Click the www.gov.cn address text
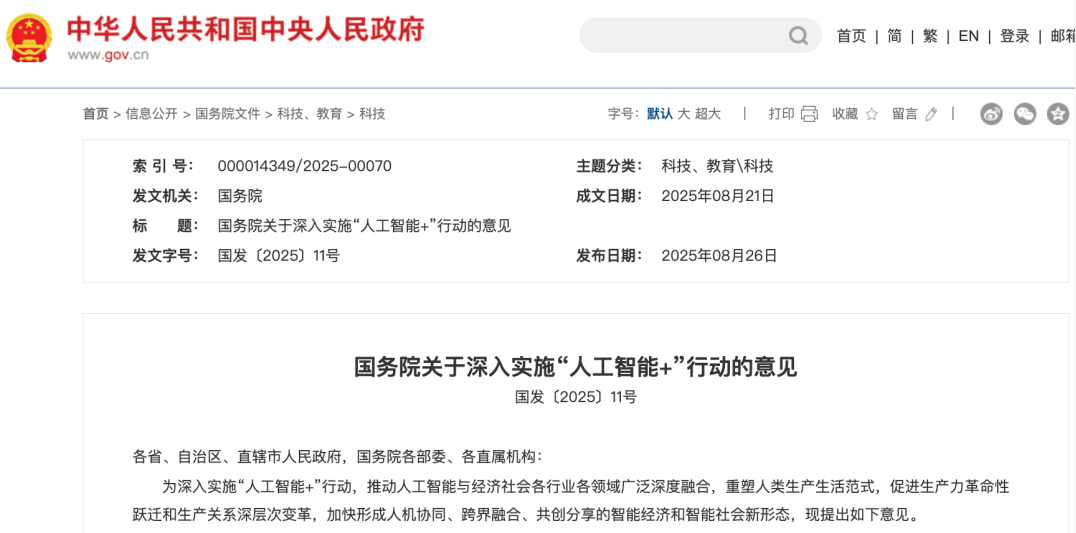The height and width of the screenshot is (533, 1076). [x=108, y=56]
